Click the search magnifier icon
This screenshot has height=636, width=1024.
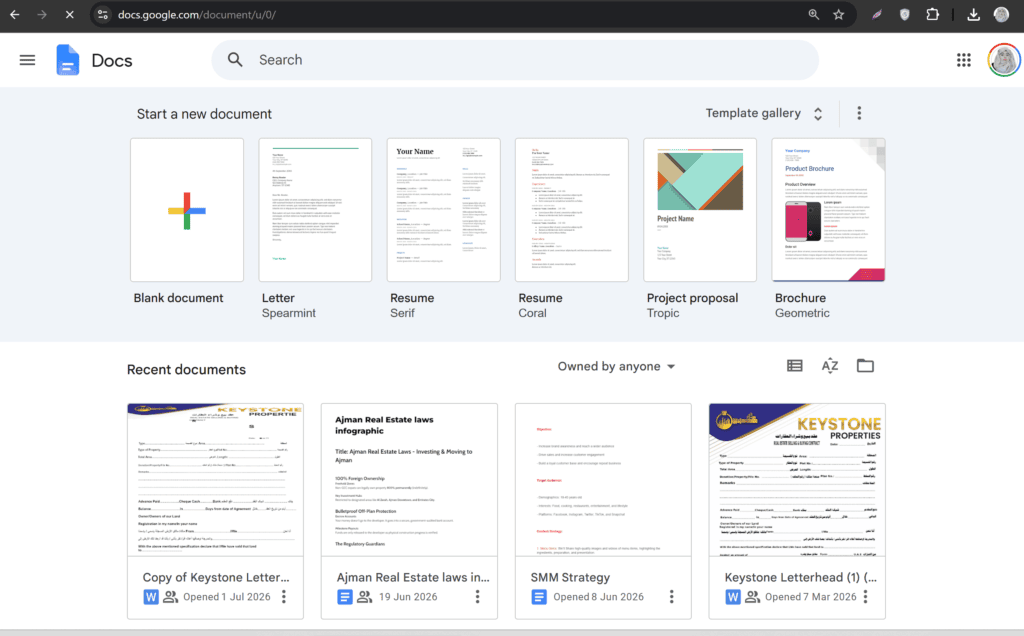235,60
